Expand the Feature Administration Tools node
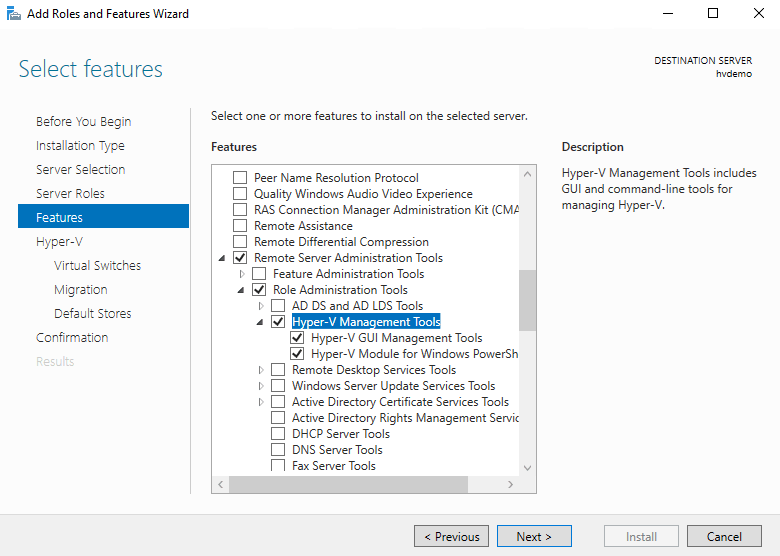Image resolution: width=780 pixels, height=556 pixels. pyautogui.click(x=242, y=274)
